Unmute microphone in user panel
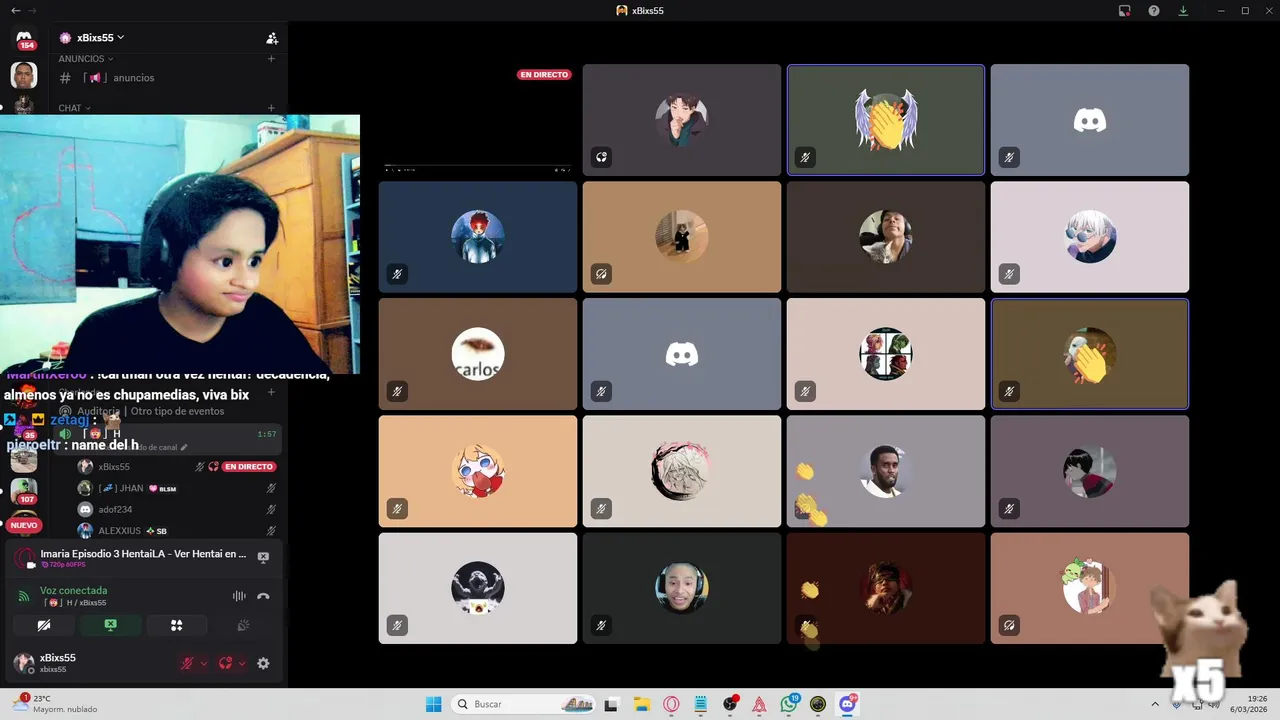This screenshot has width=1280, height=720. [187, 663]
